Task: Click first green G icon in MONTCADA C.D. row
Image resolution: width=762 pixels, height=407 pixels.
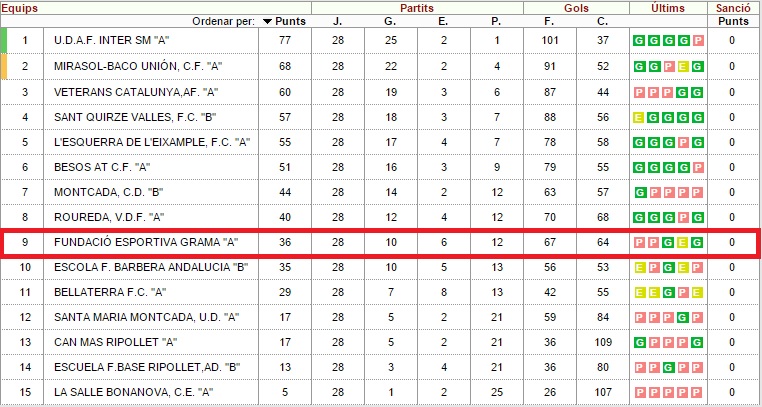Action: click(641, 193)
